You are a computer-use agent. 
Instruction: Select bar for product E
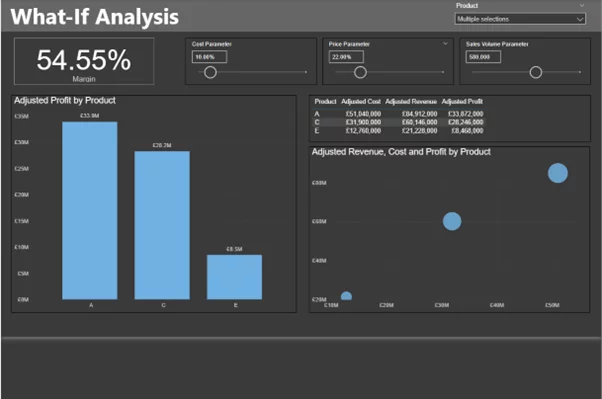click(x=234, y=277)
